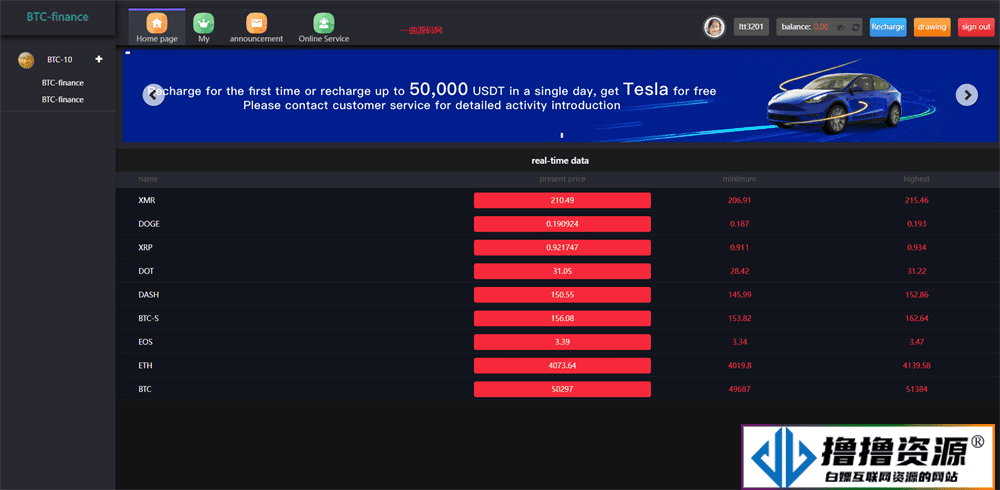Viewport: 1000px width, 490px height.
Task: Select the BTC row name
Action: pos(145,389)
